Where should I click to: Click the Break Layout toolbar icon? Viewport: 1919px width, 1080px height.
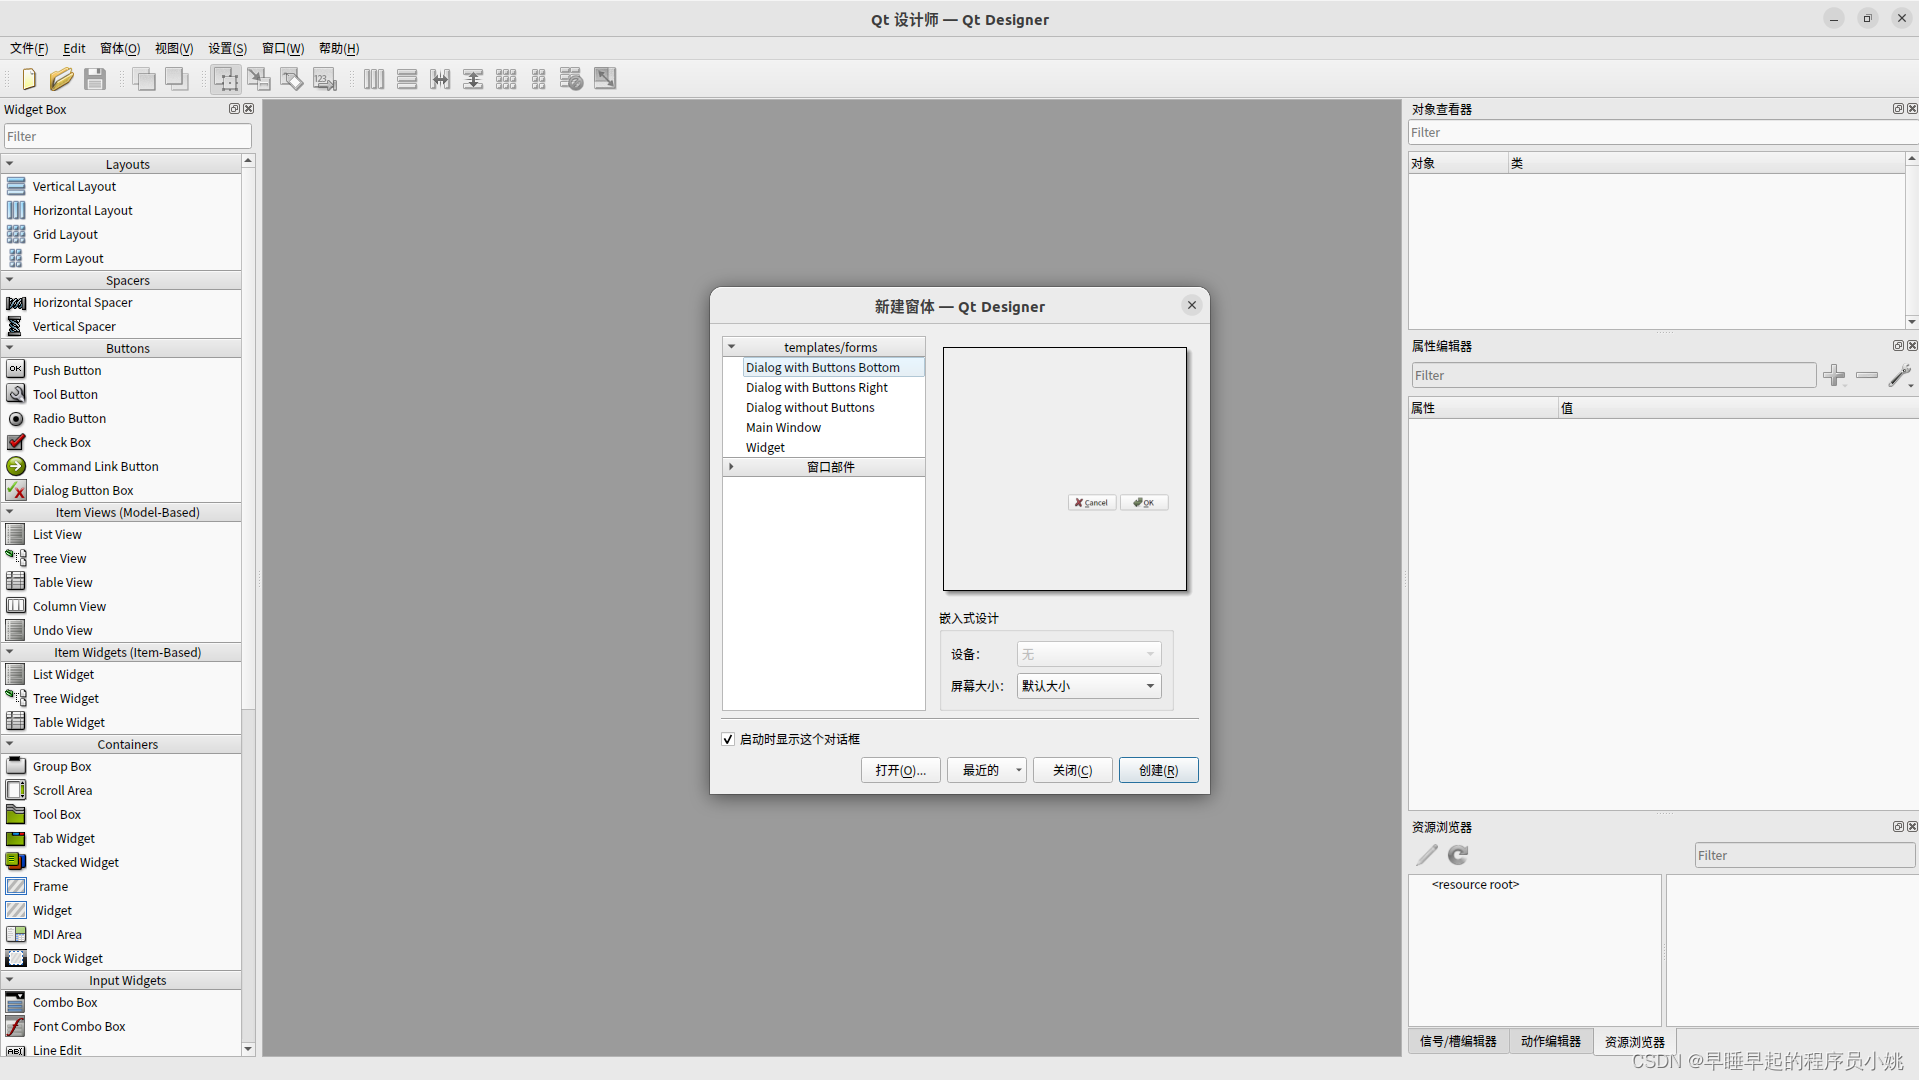(572, 79)
